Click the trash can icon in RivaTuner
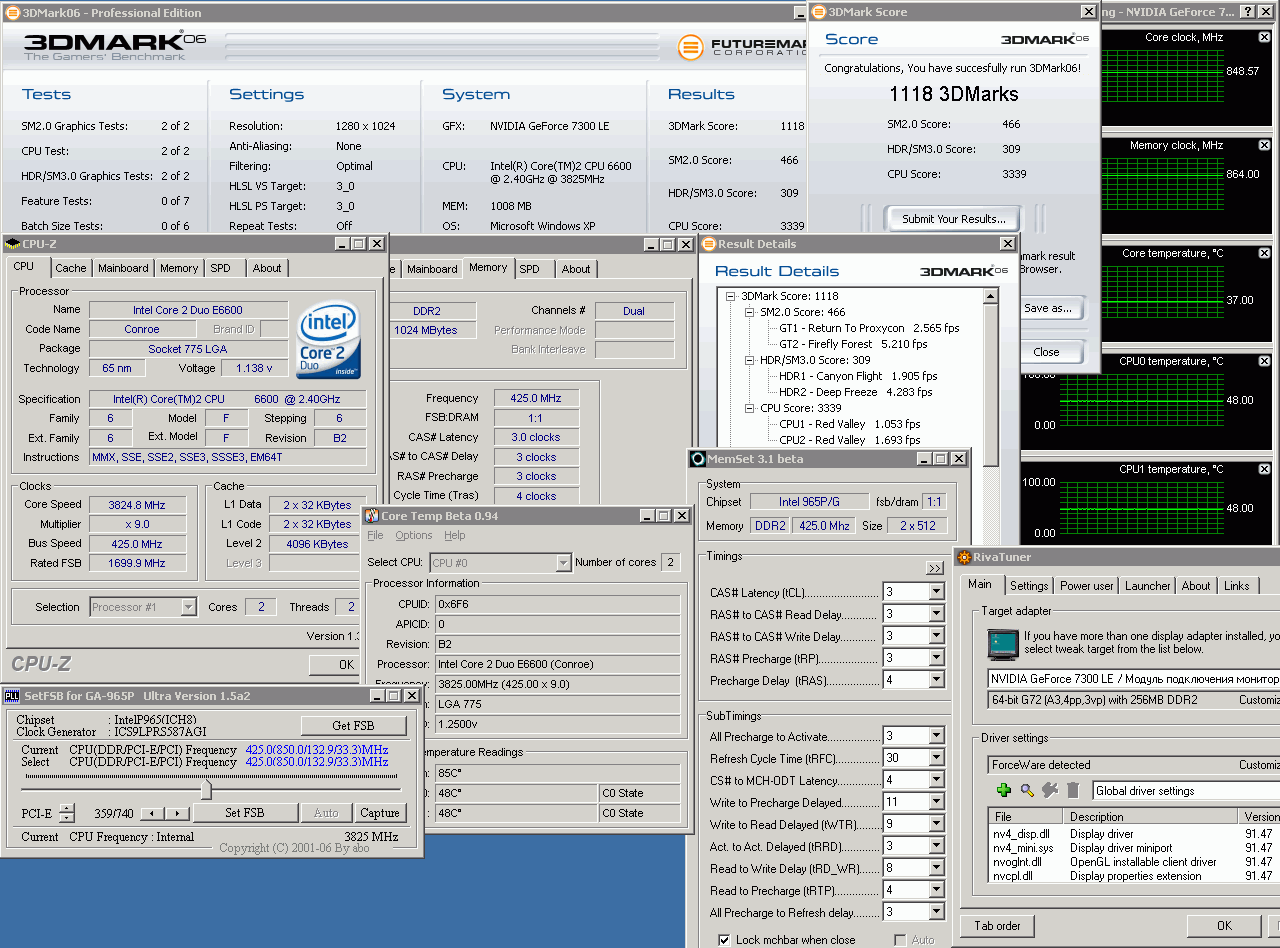Screen dimensions: 1280x948 (1073, 790)
